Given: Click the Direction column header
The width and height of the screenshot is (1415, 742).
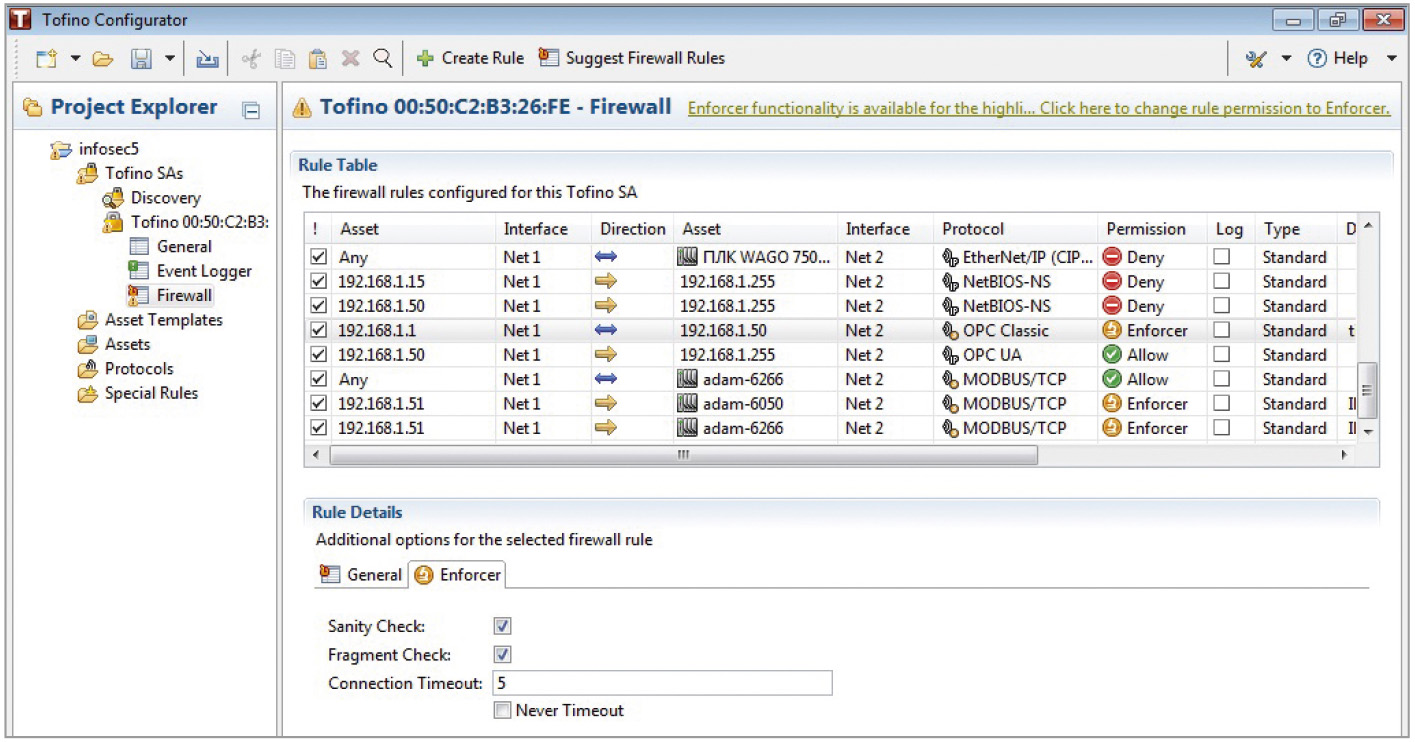Looking at the screenshot, I should [632, 229].
